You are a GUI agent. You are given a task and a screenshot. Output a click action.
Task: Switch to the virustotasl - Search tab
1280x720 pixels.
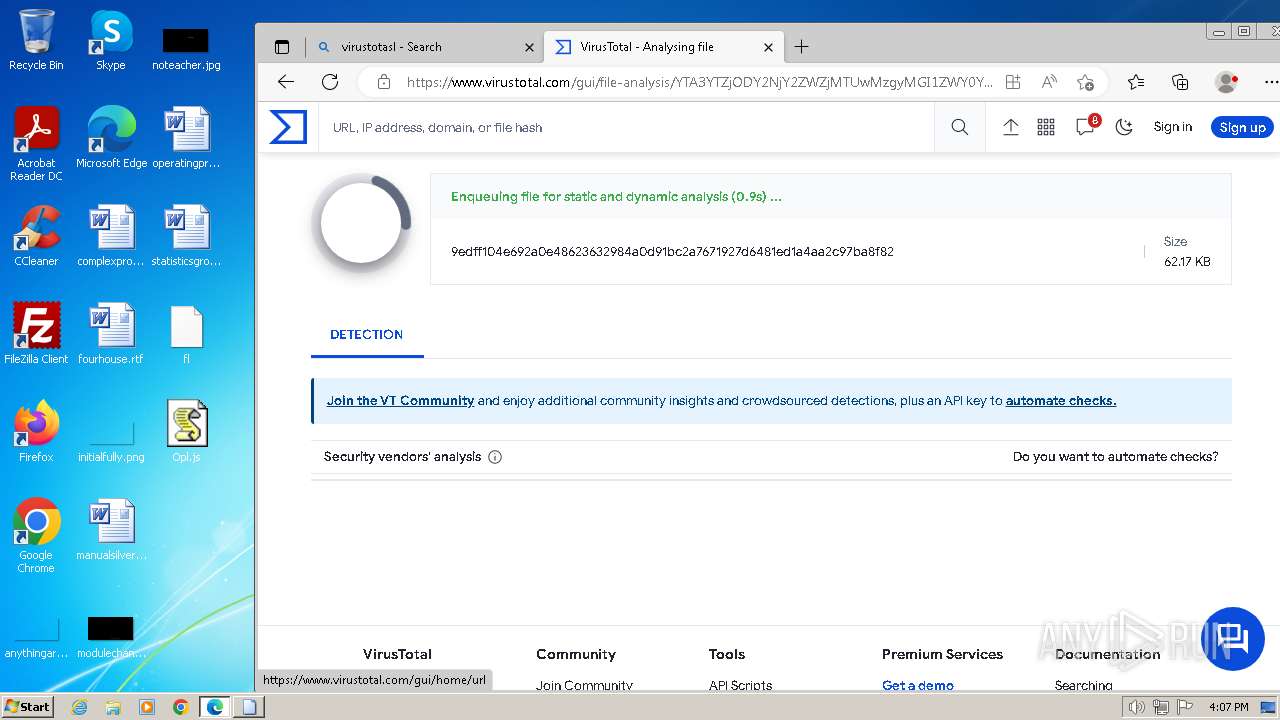(x=423, y=47)
